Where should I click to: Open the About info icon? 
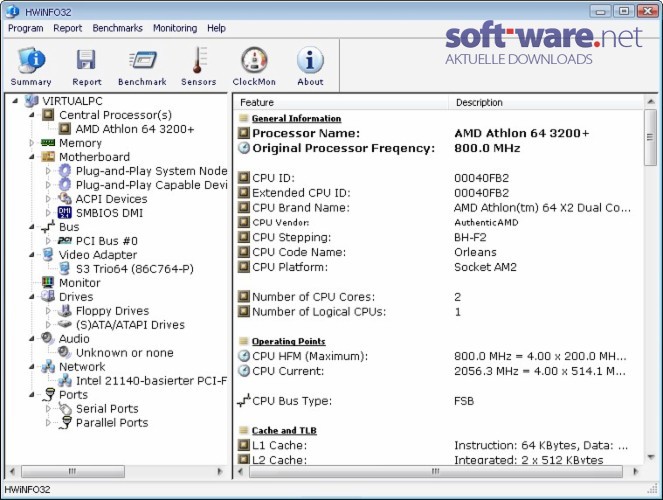pos(310,60)
